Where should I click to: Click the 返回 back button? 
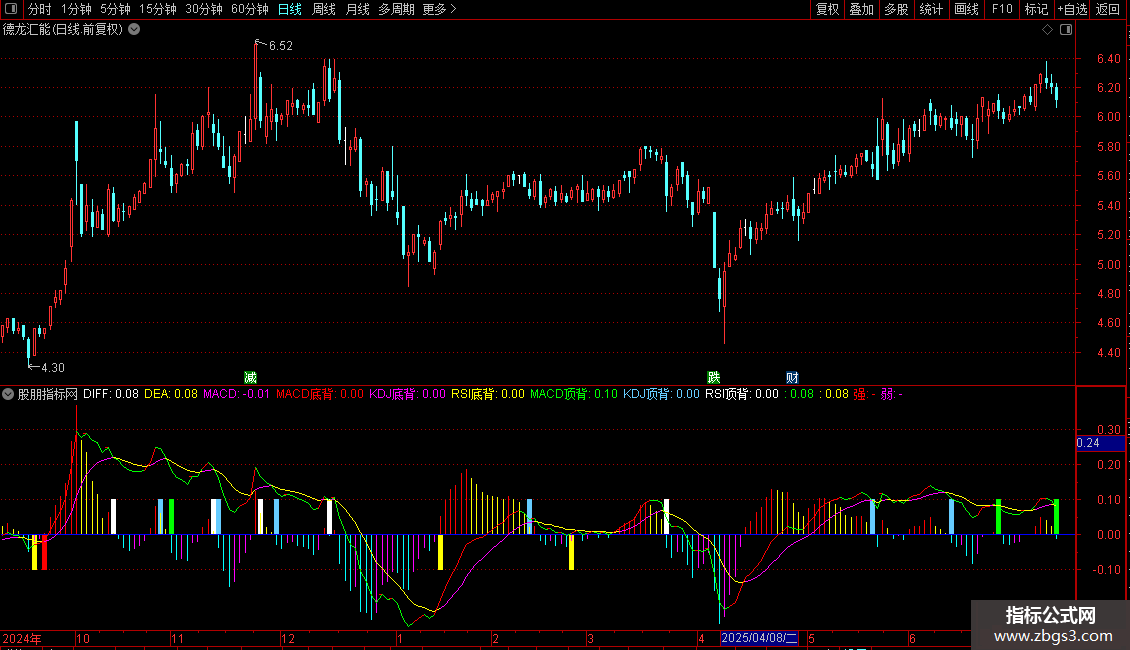click(1108, 9)
